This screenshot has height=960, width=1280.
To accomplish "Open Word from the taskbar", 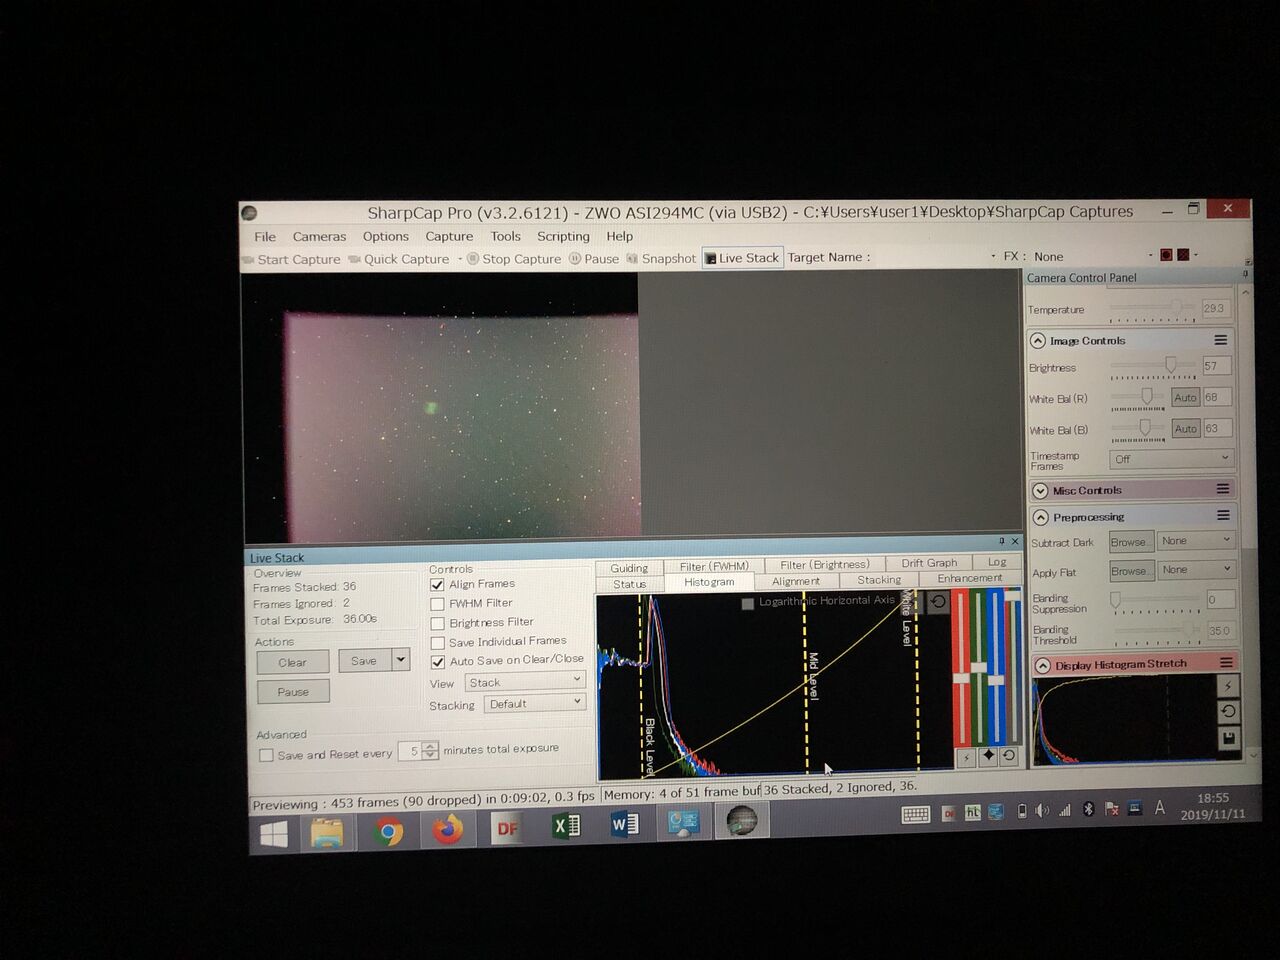I will point(624,825).
